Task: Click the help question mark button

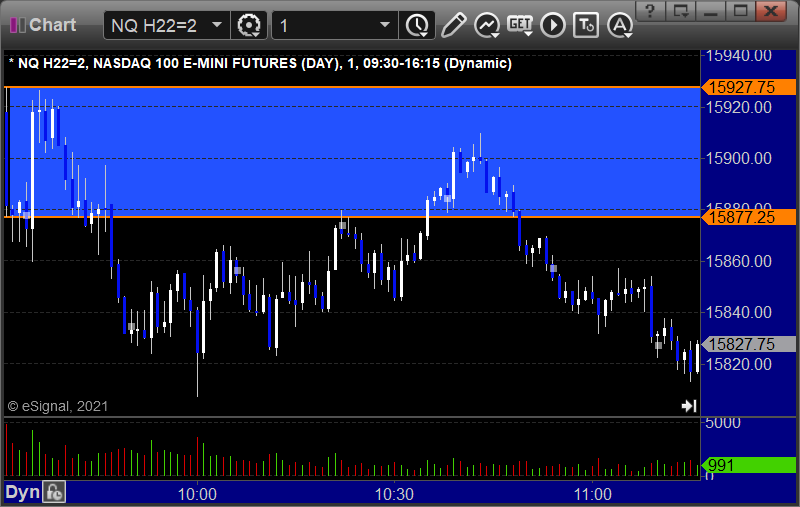Action: point(649,11)
